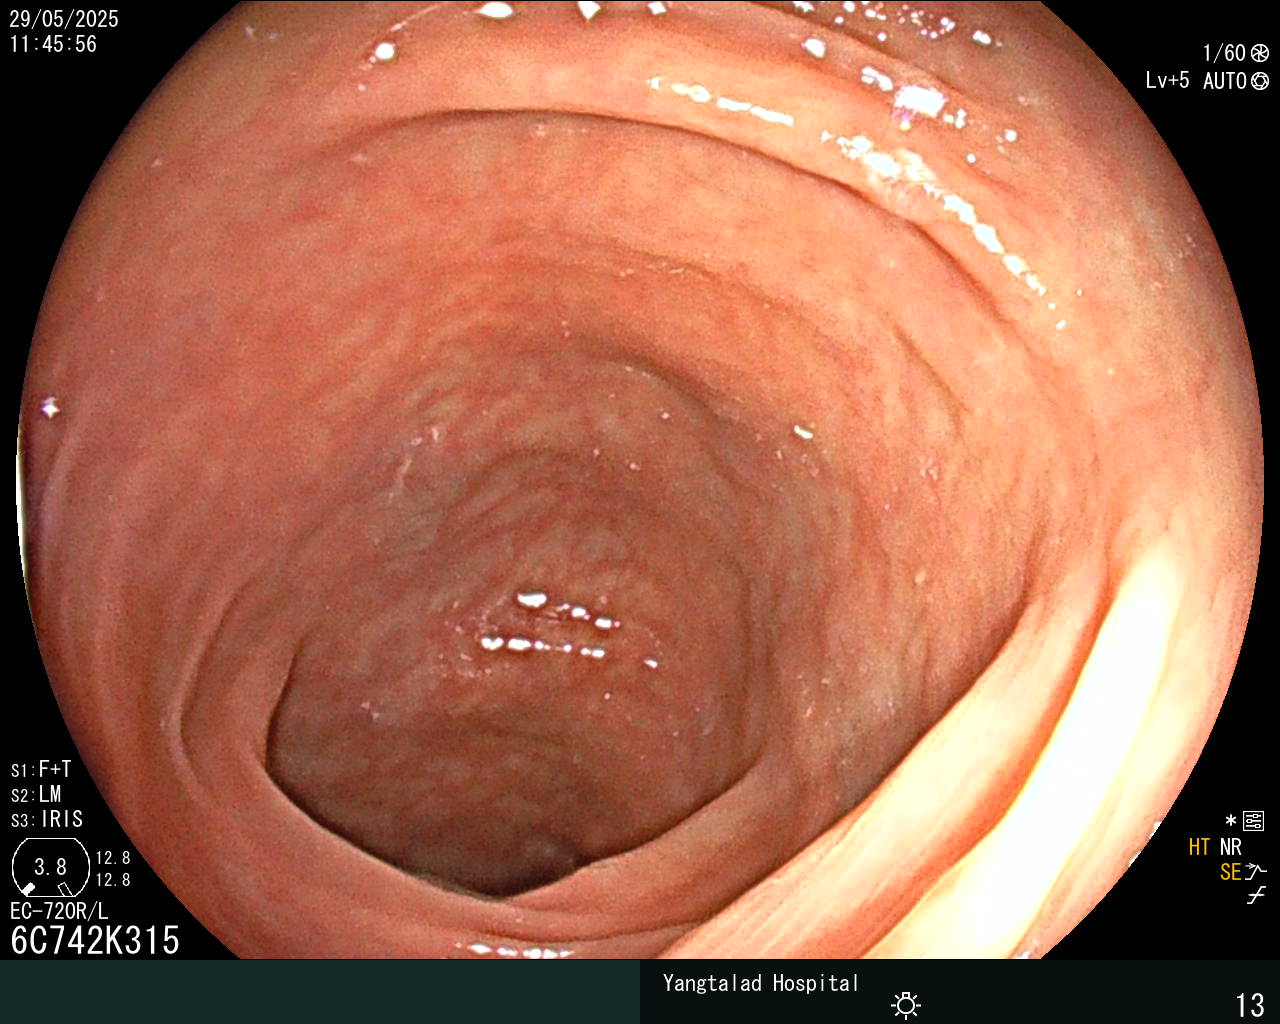Click the AUTO iris mode icon
Viewport: 1280px width, 1024px height.
[x=1260, y=81]
